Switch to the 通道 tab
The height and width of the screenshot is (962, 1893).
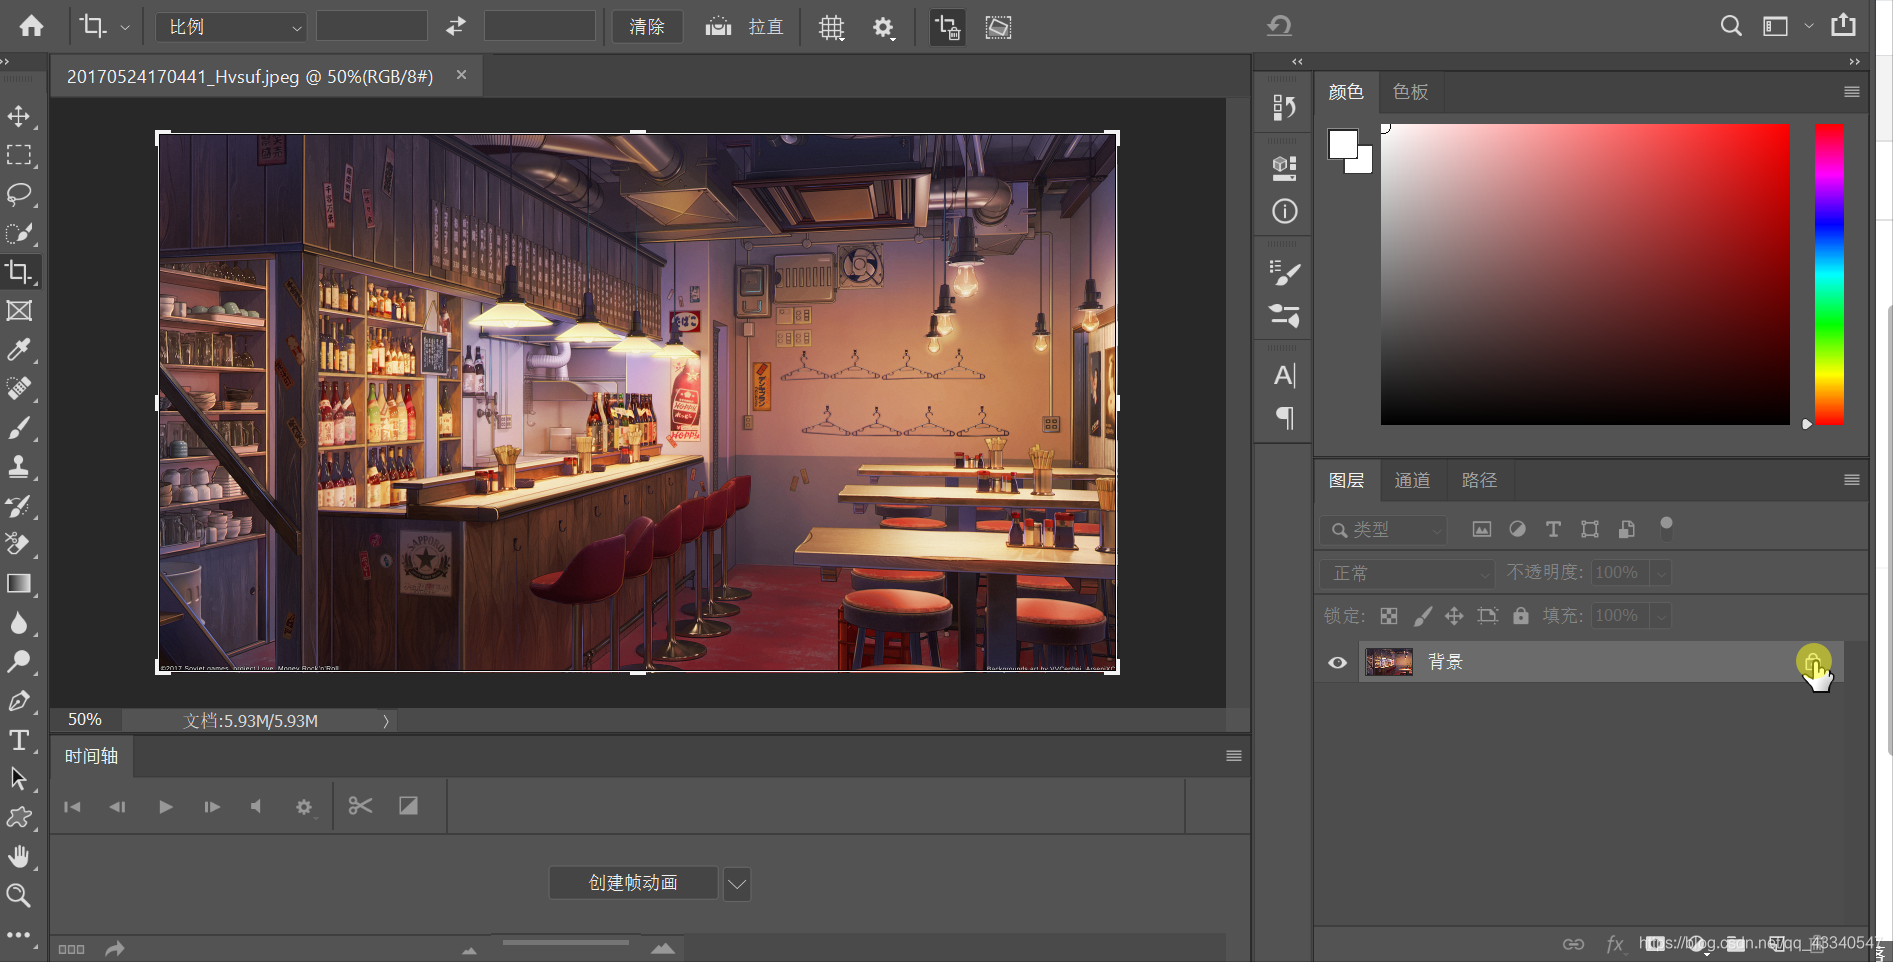click(1412, 481)
